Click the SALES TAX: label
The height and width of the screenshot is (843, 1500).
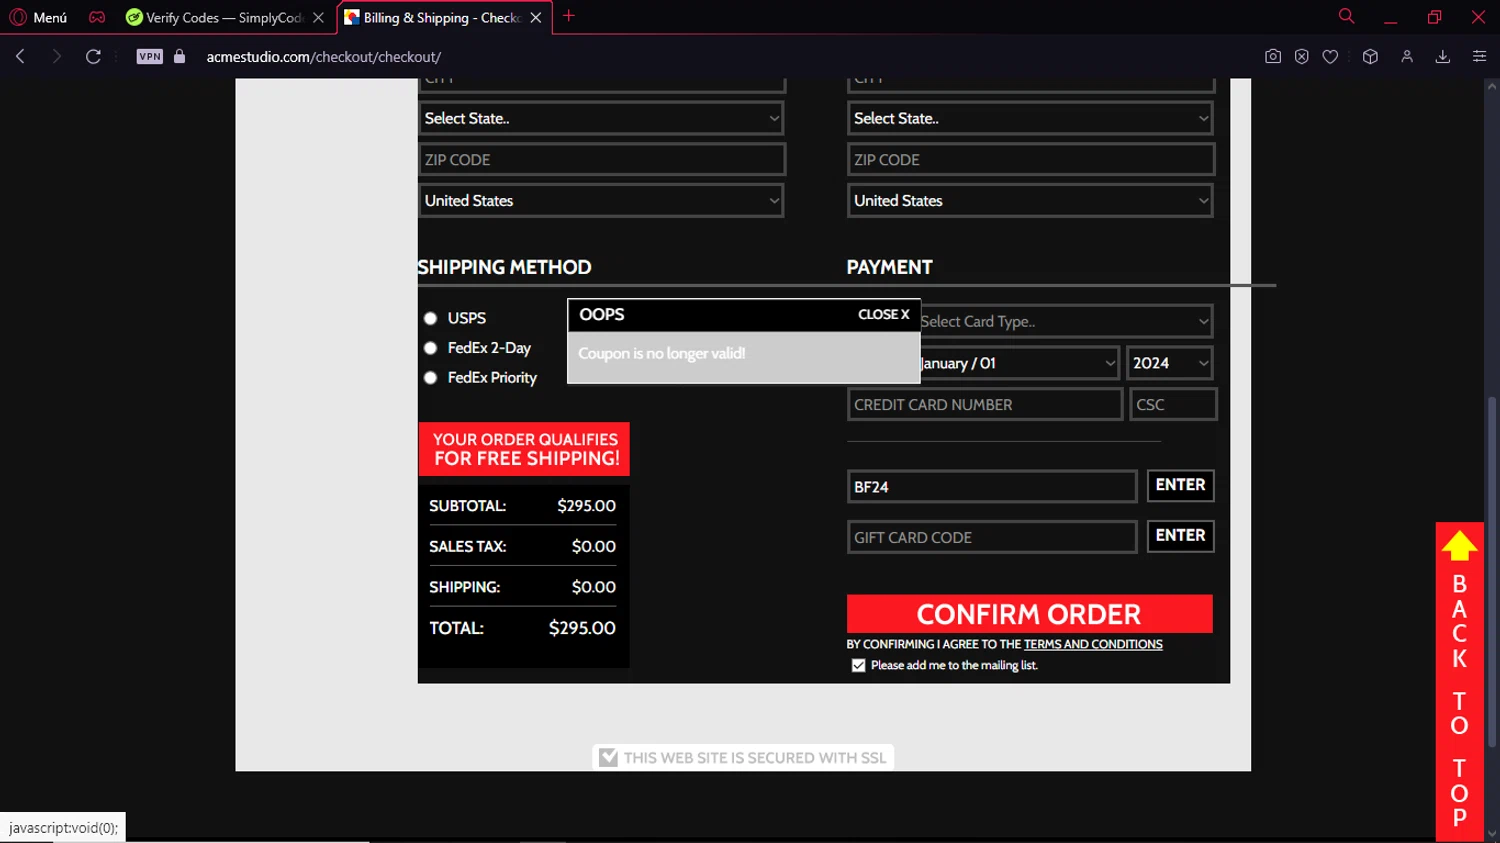tap(467, 547)
